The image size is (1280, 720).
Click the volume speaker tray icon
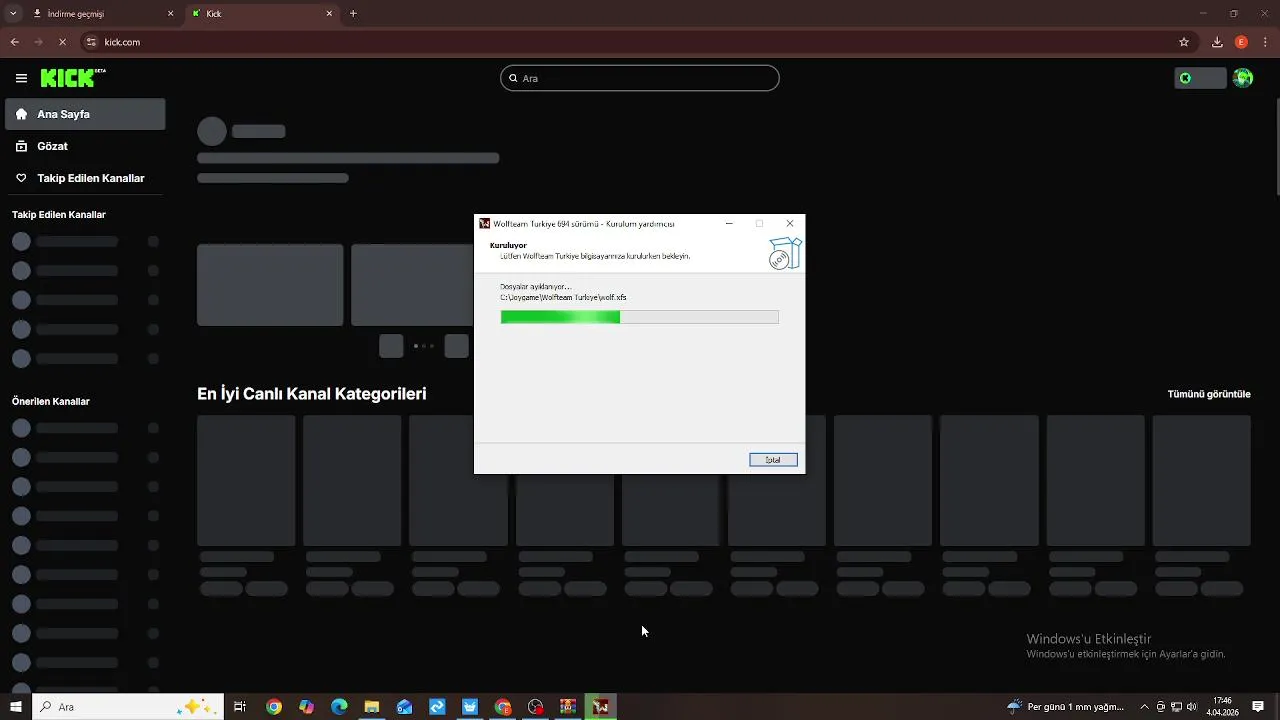tap(1191, 707)
